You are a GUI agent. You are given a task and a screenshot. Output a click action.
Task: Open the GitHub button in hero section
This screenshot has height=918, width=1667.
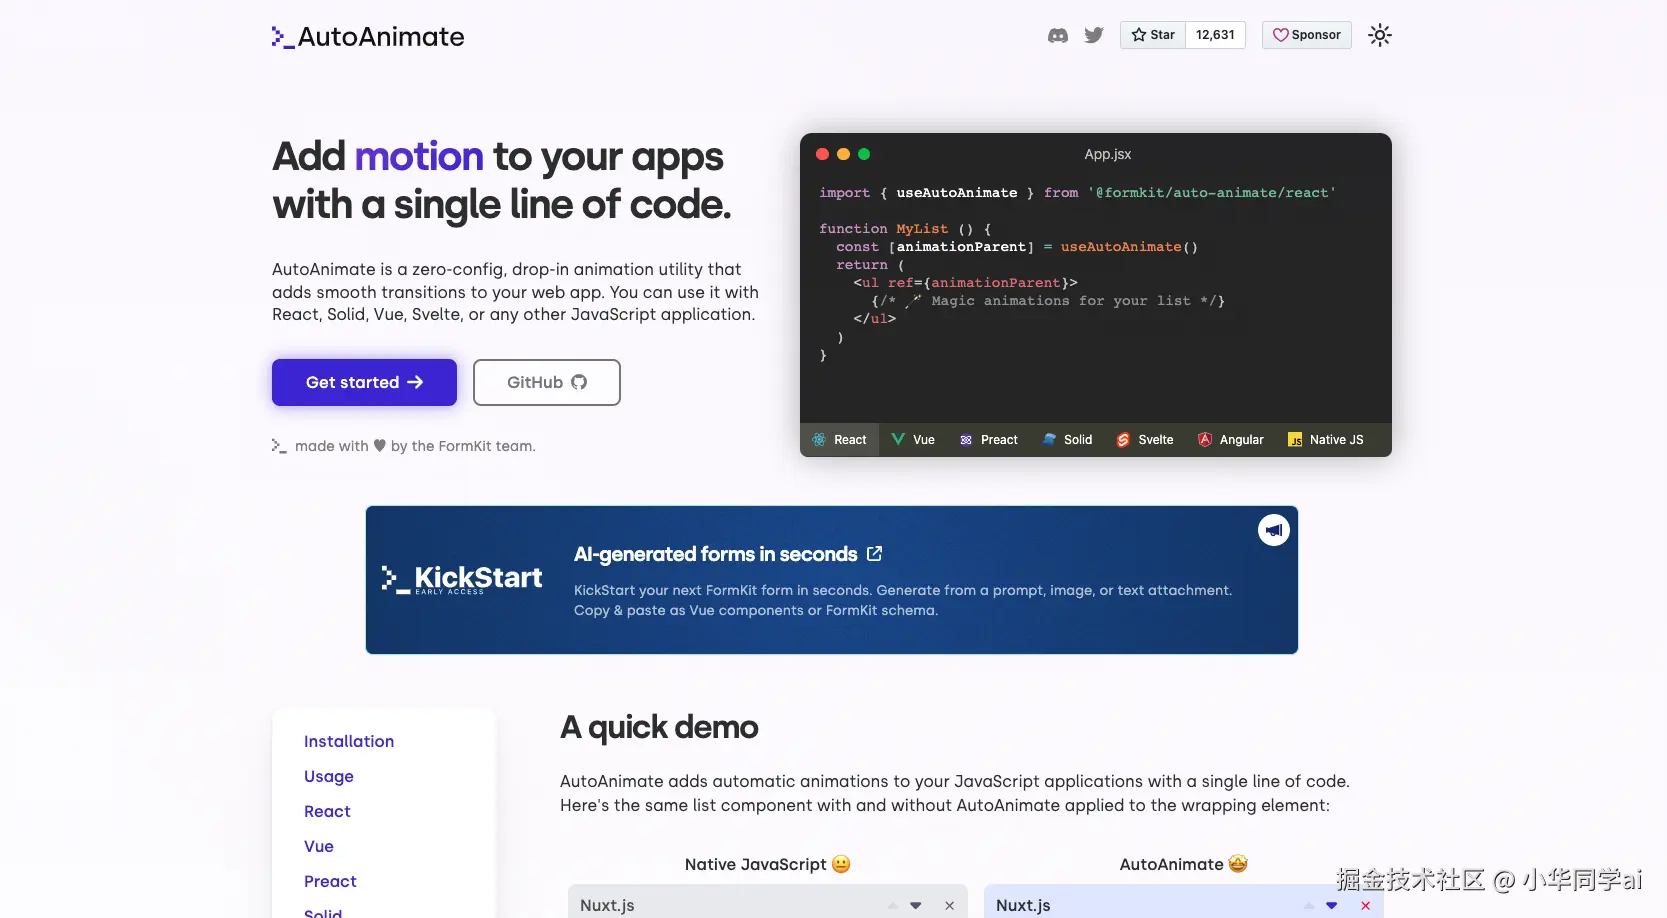pos(546,382)
